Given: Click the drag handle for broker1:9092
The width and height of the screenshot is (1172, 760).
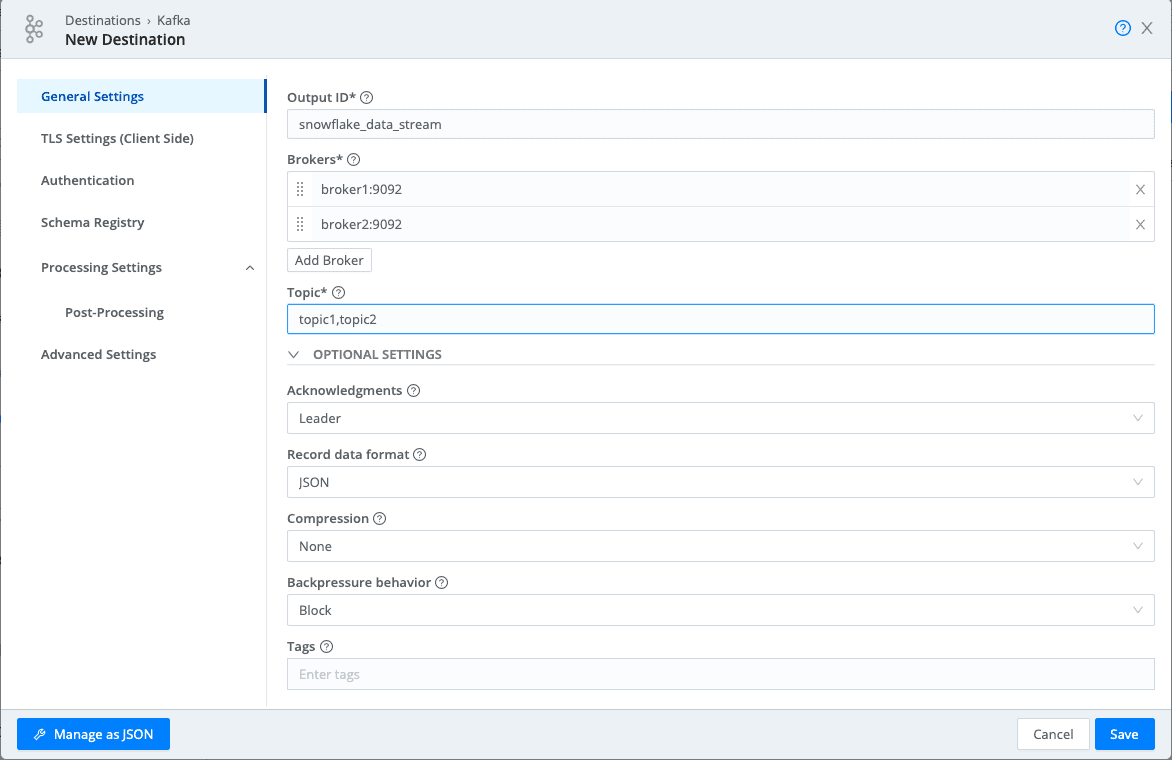Looking at the screenshot, I should pos(300,190).
